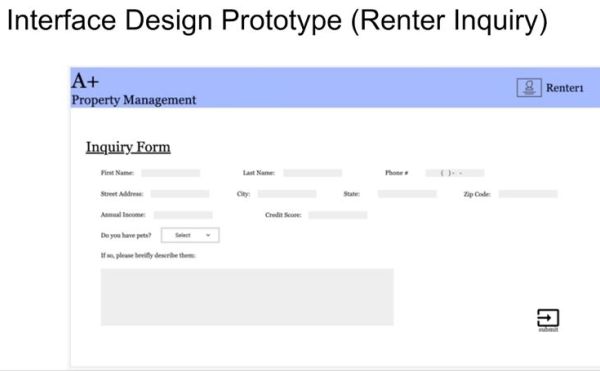The width and height of the screenshot is (600, 371).
Task: Click the slide title 'Interface Design Prototype (Renter Inquiry)'
Action: [277, 21]
